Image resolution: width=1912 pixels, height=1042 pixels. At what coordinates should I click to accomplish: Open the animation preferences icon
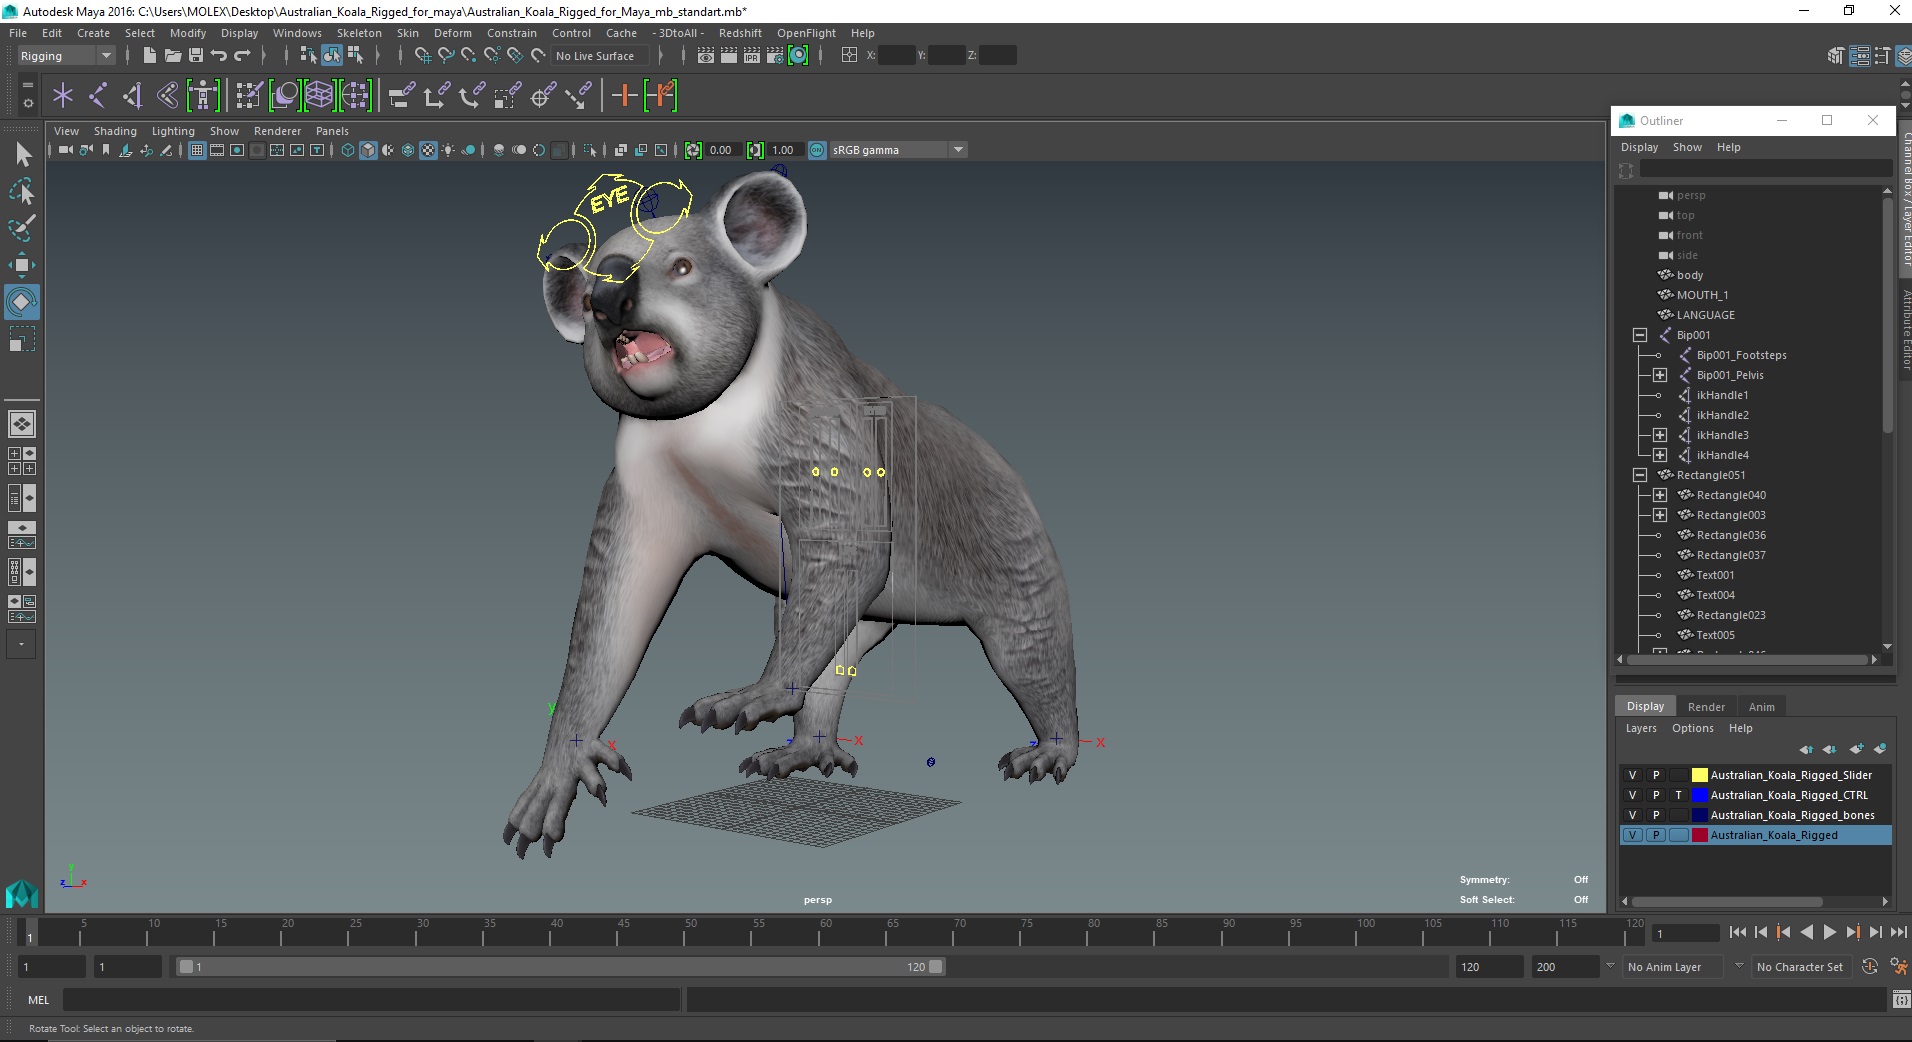pyautogui.click(x=1898, y=966)
